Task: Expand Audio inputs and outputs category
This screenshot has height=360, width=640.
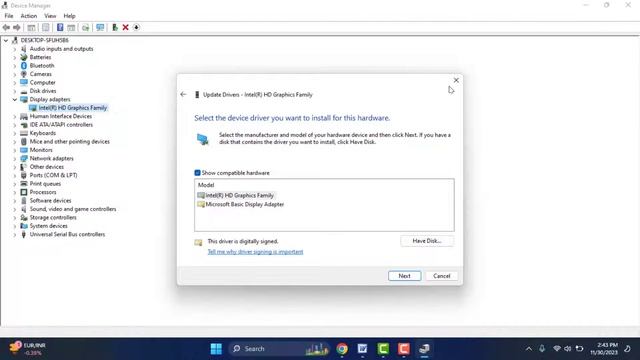Action: click(x=15, y=49)
